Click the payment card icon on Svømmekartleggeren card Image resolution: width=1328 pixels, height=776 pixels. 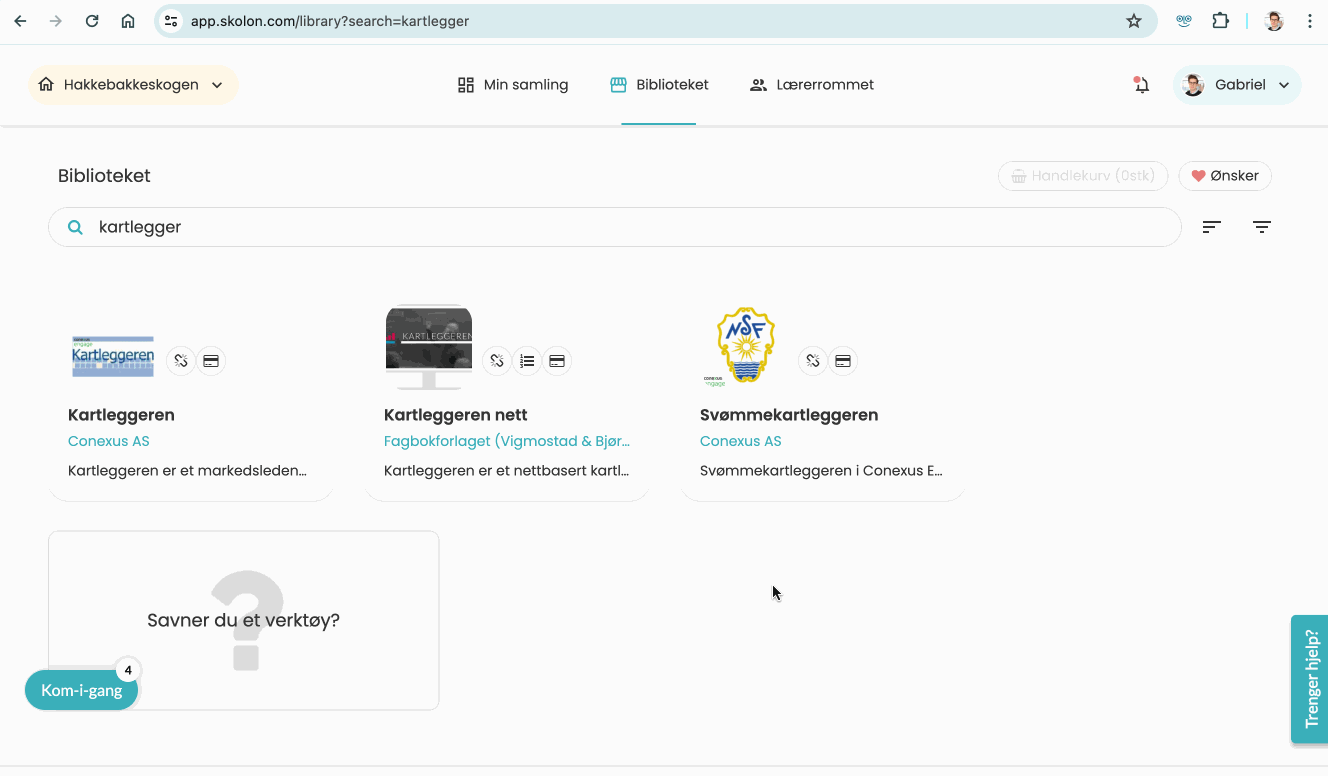click(843, 361)
